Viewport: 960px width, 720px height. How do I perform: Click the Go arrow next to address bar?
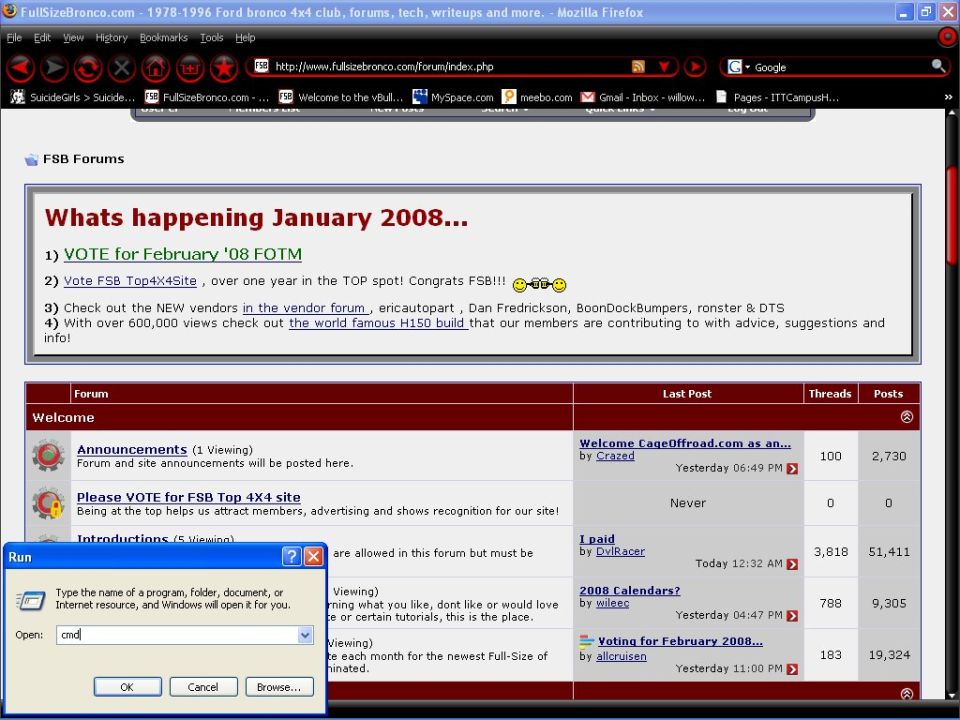tap(695, 67)
